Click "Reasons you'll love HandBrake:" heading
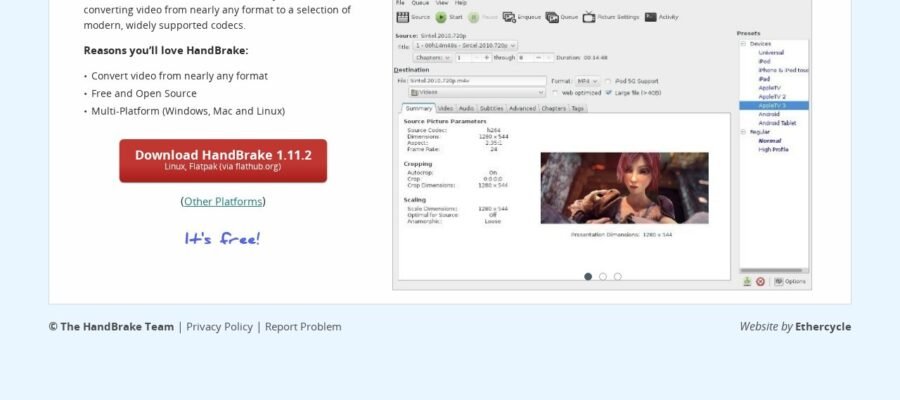Viewport: 900px width, 400px height. click(x=166, y=51)
